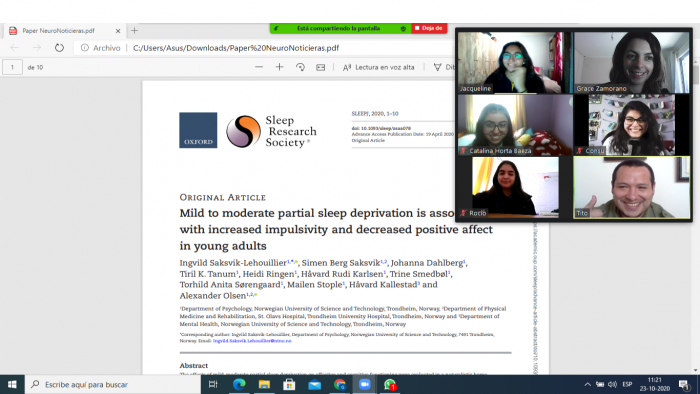The height and width of the screenshot is (394, 700).
Task: Open the Windows Start menu
Action: coord(12,384)
